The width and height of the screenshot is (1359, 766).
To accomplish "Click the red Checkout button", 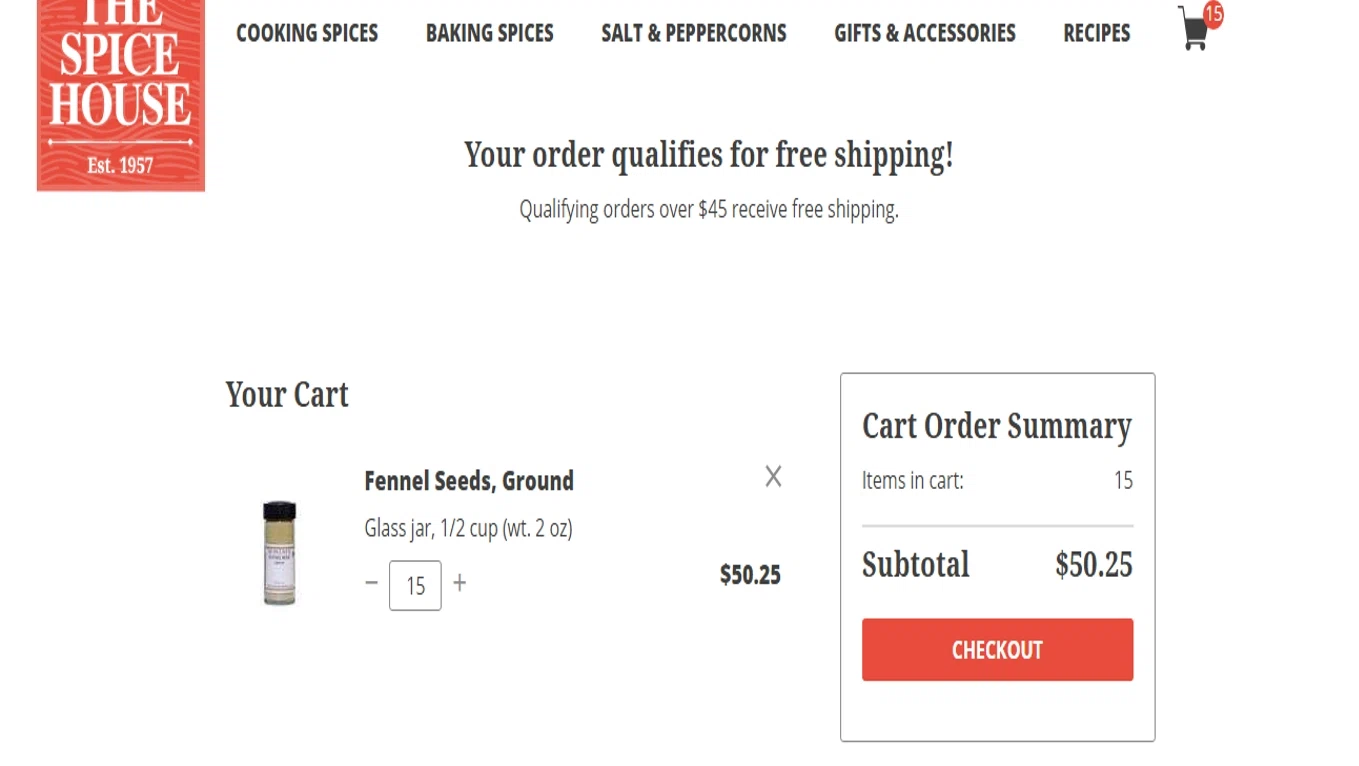I will (x=998, y=650).
